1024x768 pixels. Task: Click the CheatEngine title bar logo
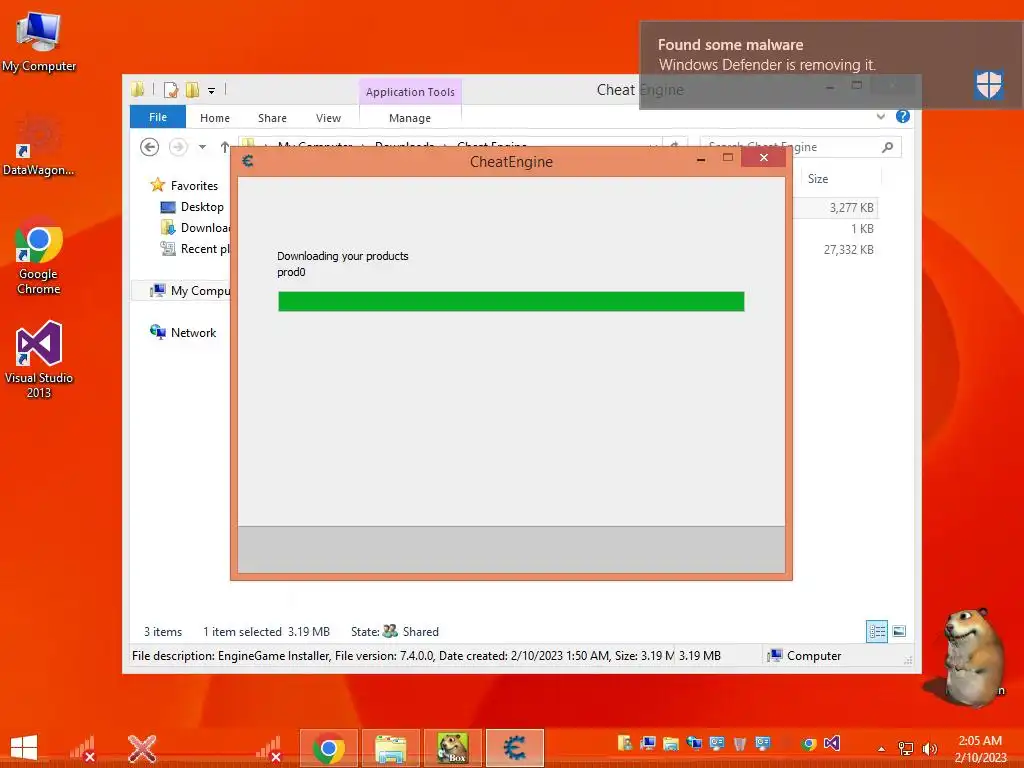pyautogui.click(x=248, y=161)
